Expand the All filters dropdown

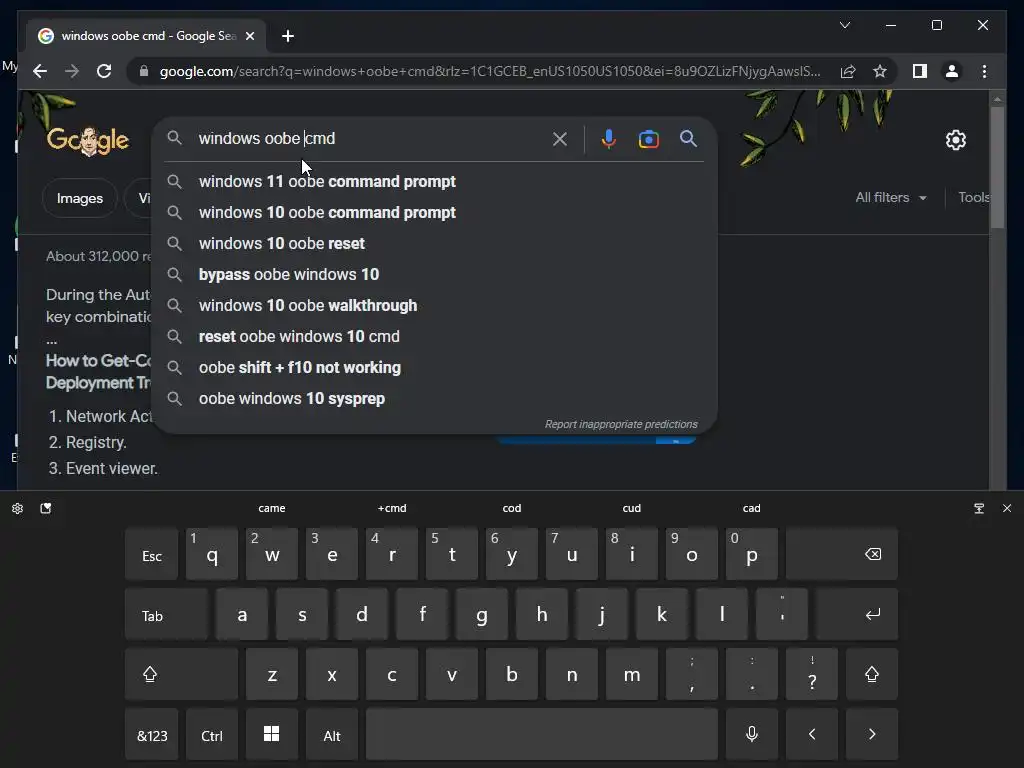[x=891, y=197]
